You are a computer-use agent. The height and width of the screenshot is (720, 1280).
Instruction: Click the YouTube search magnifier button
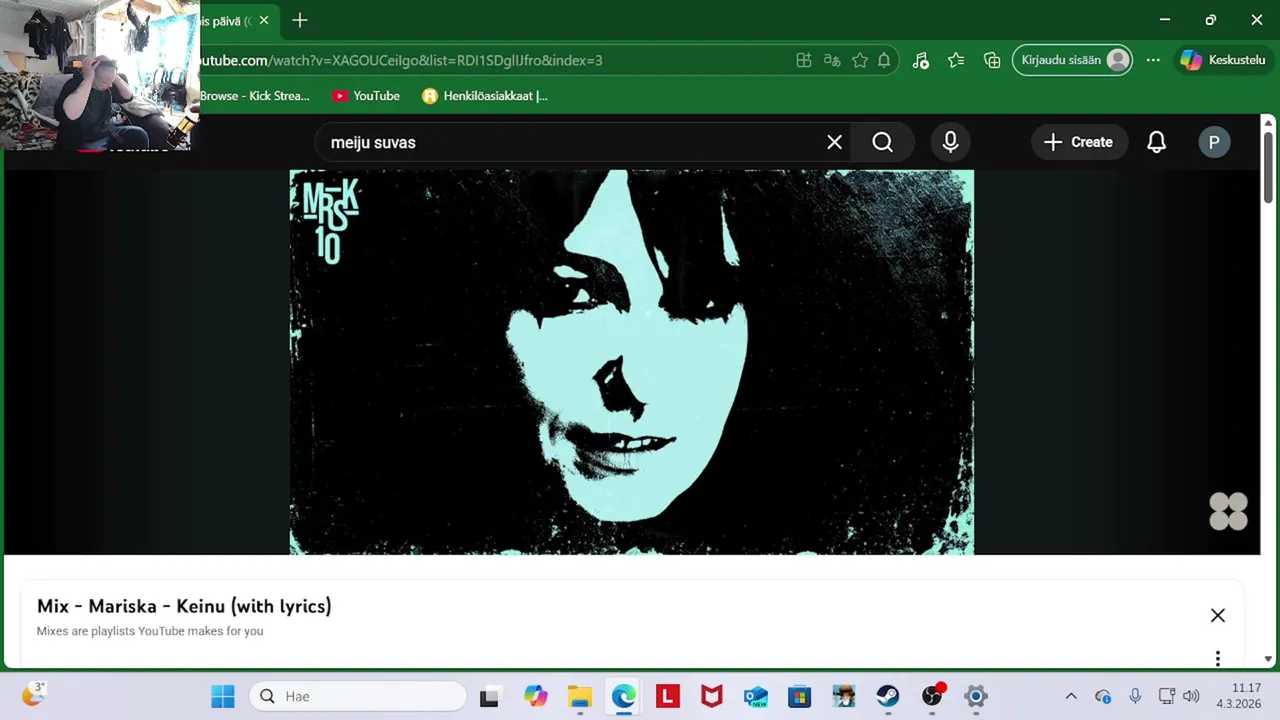pyautogui.click(x=882, y=142)
